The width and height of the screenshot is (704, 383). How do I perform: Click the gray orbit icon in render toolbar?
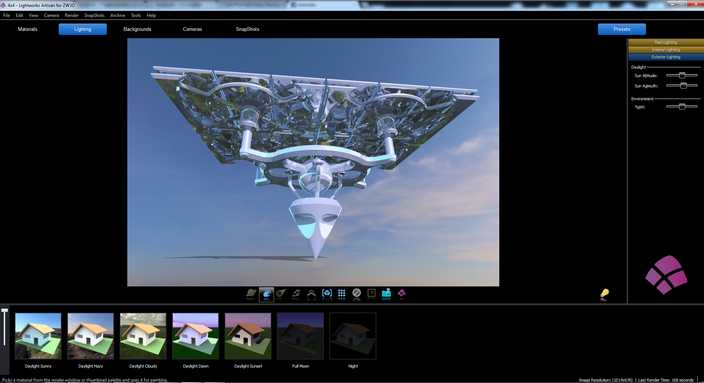281,294
